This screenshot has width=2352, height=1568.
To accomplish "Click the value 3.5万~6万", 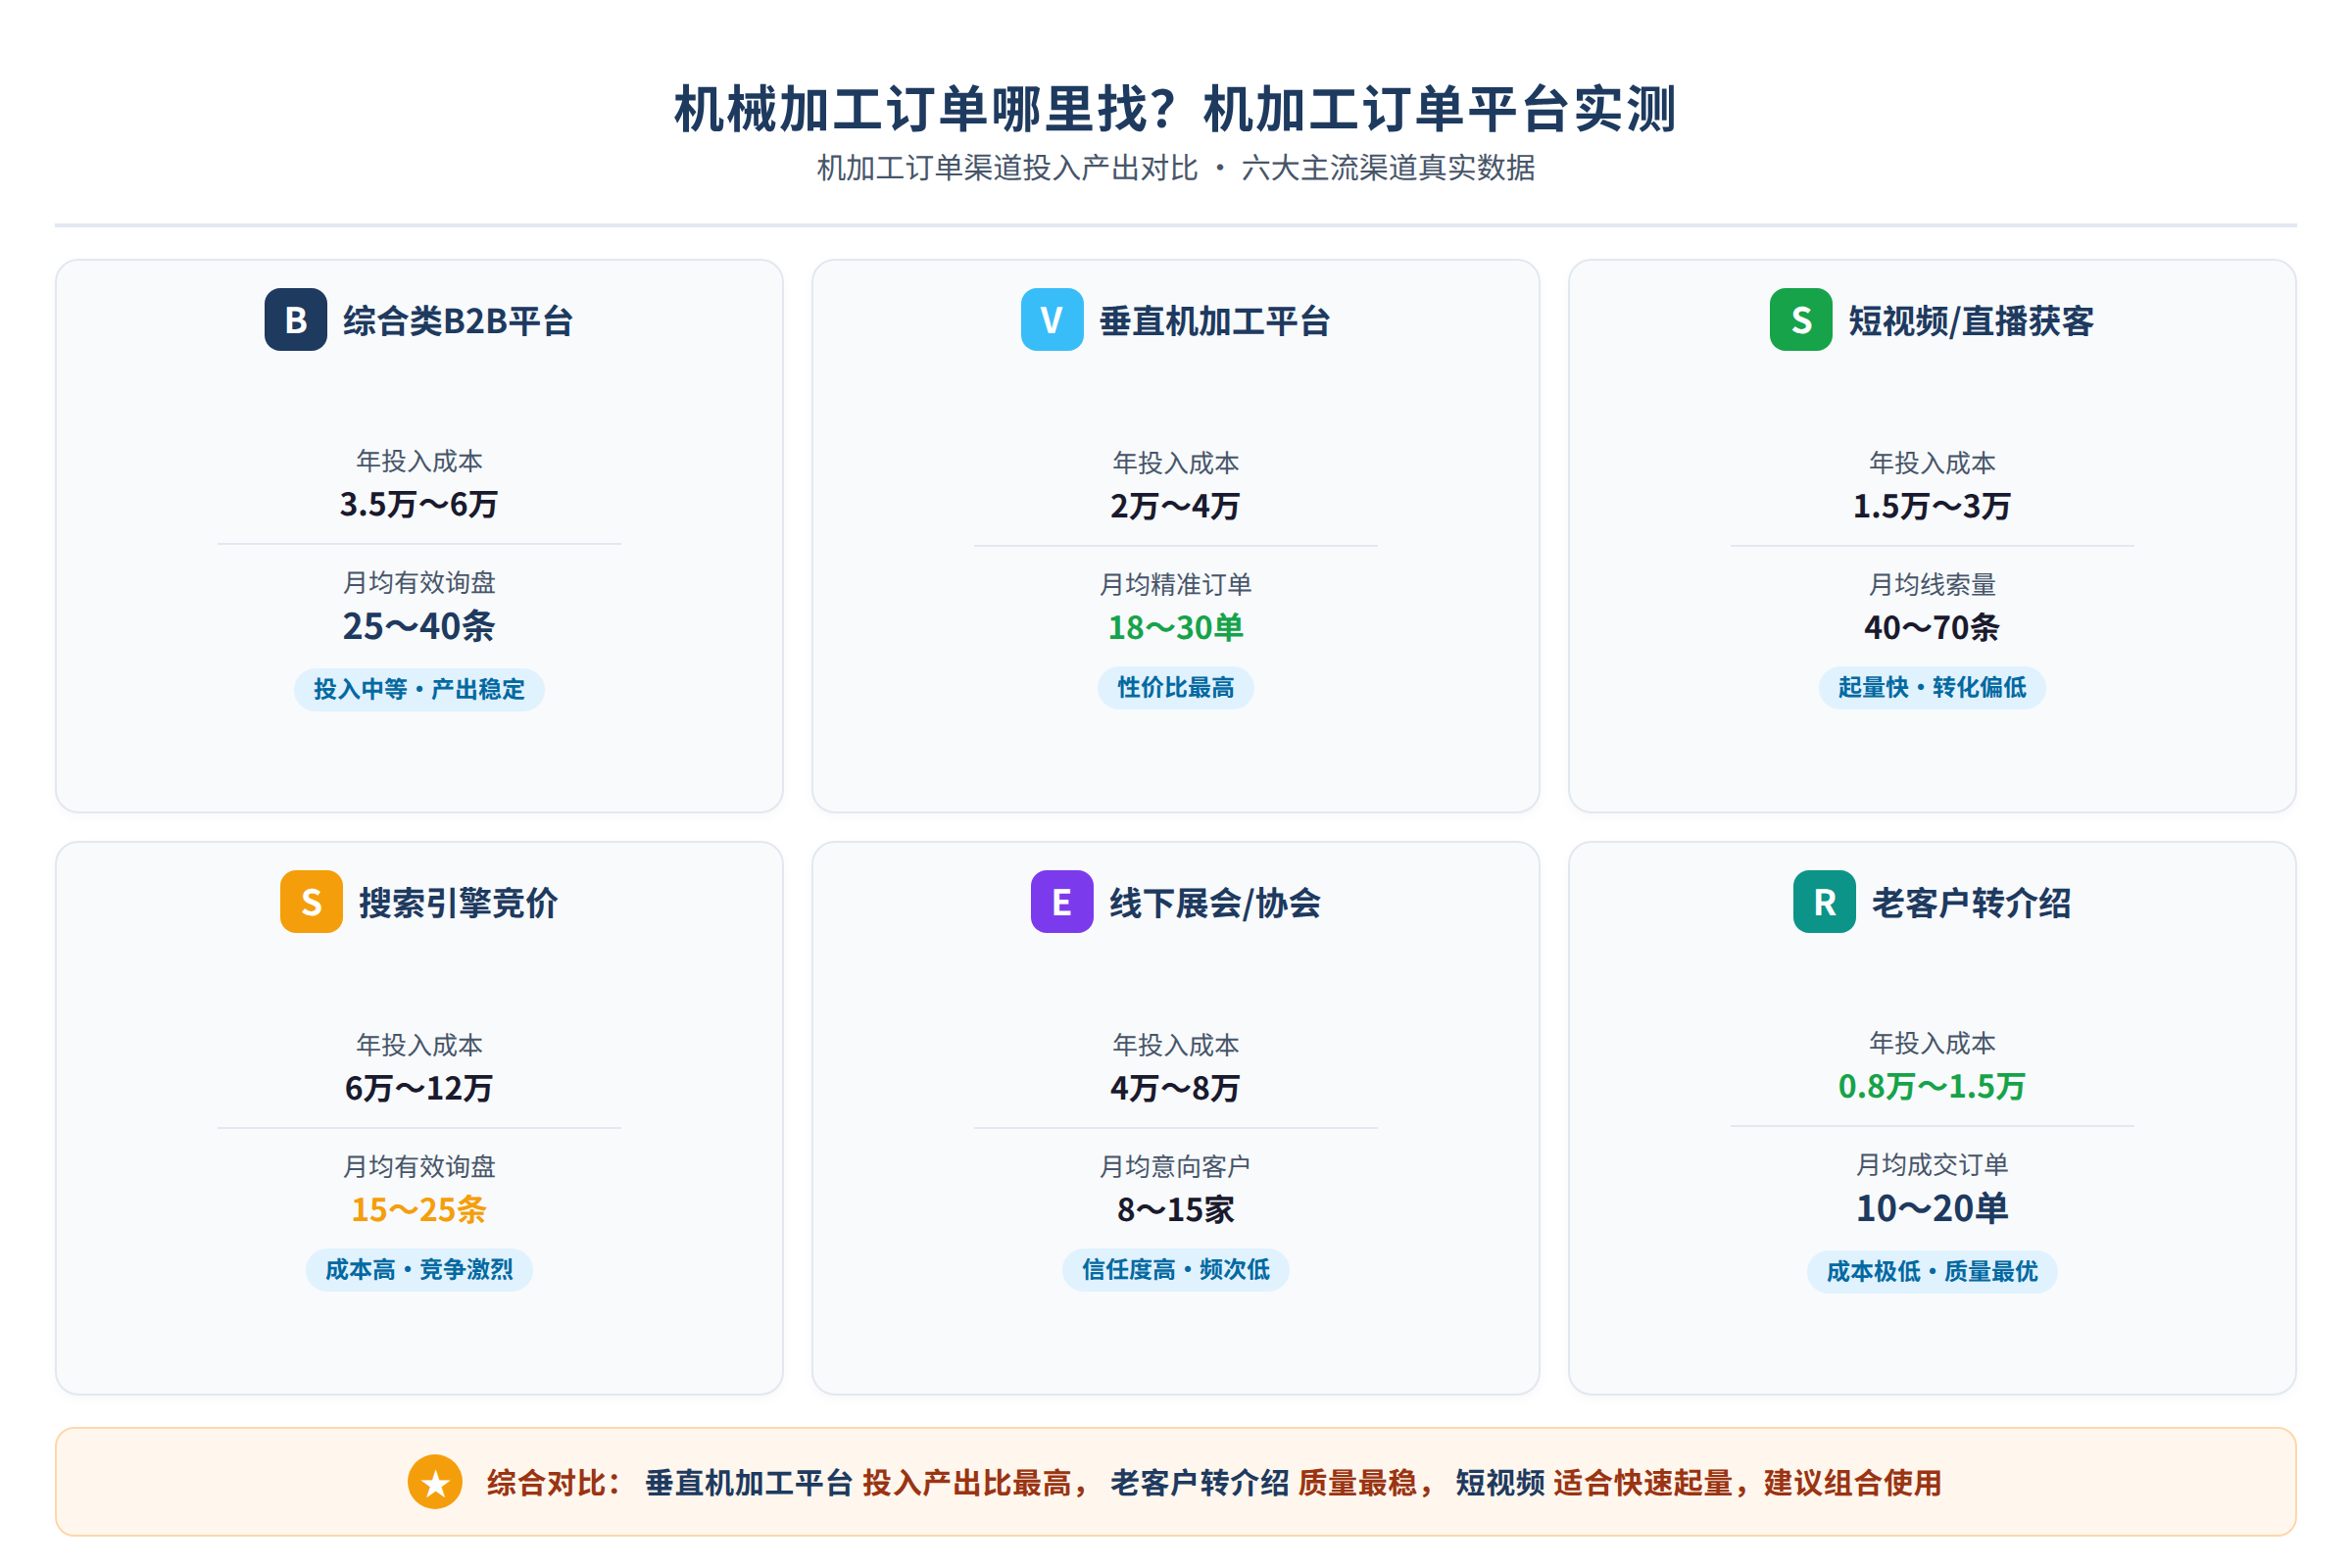I will click(x=419, y=504).
